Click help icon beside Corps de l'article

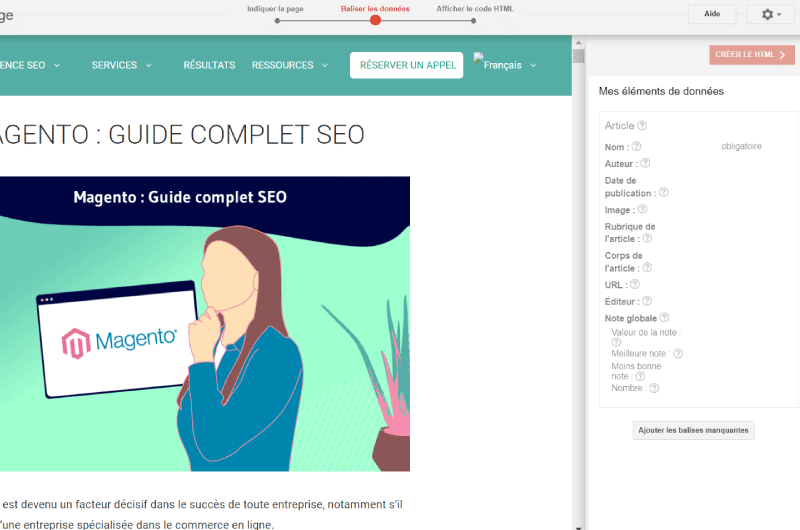pyautogui.click(x=647, y=267)
